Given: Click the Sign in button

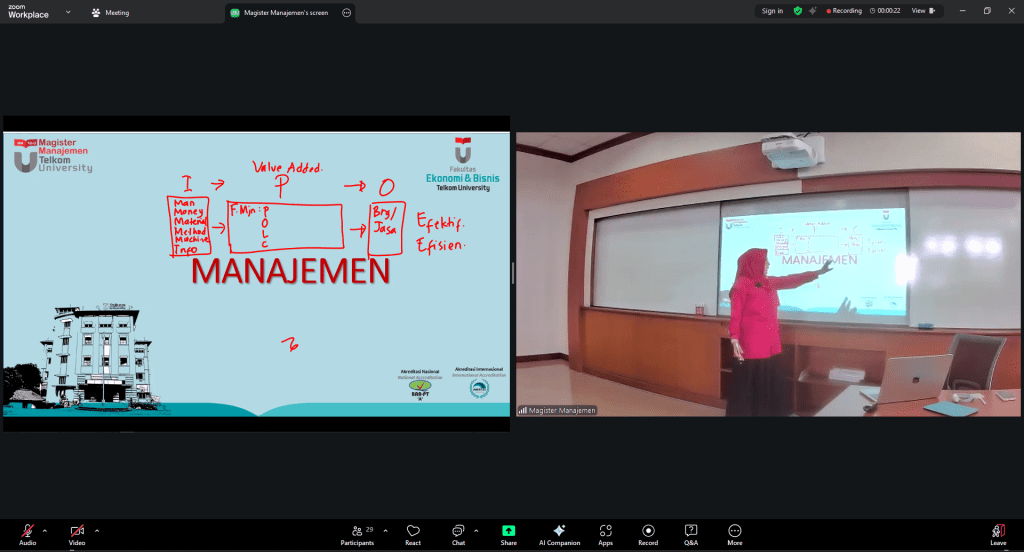Looking at the screenshot, I should (x=772, y=11).
